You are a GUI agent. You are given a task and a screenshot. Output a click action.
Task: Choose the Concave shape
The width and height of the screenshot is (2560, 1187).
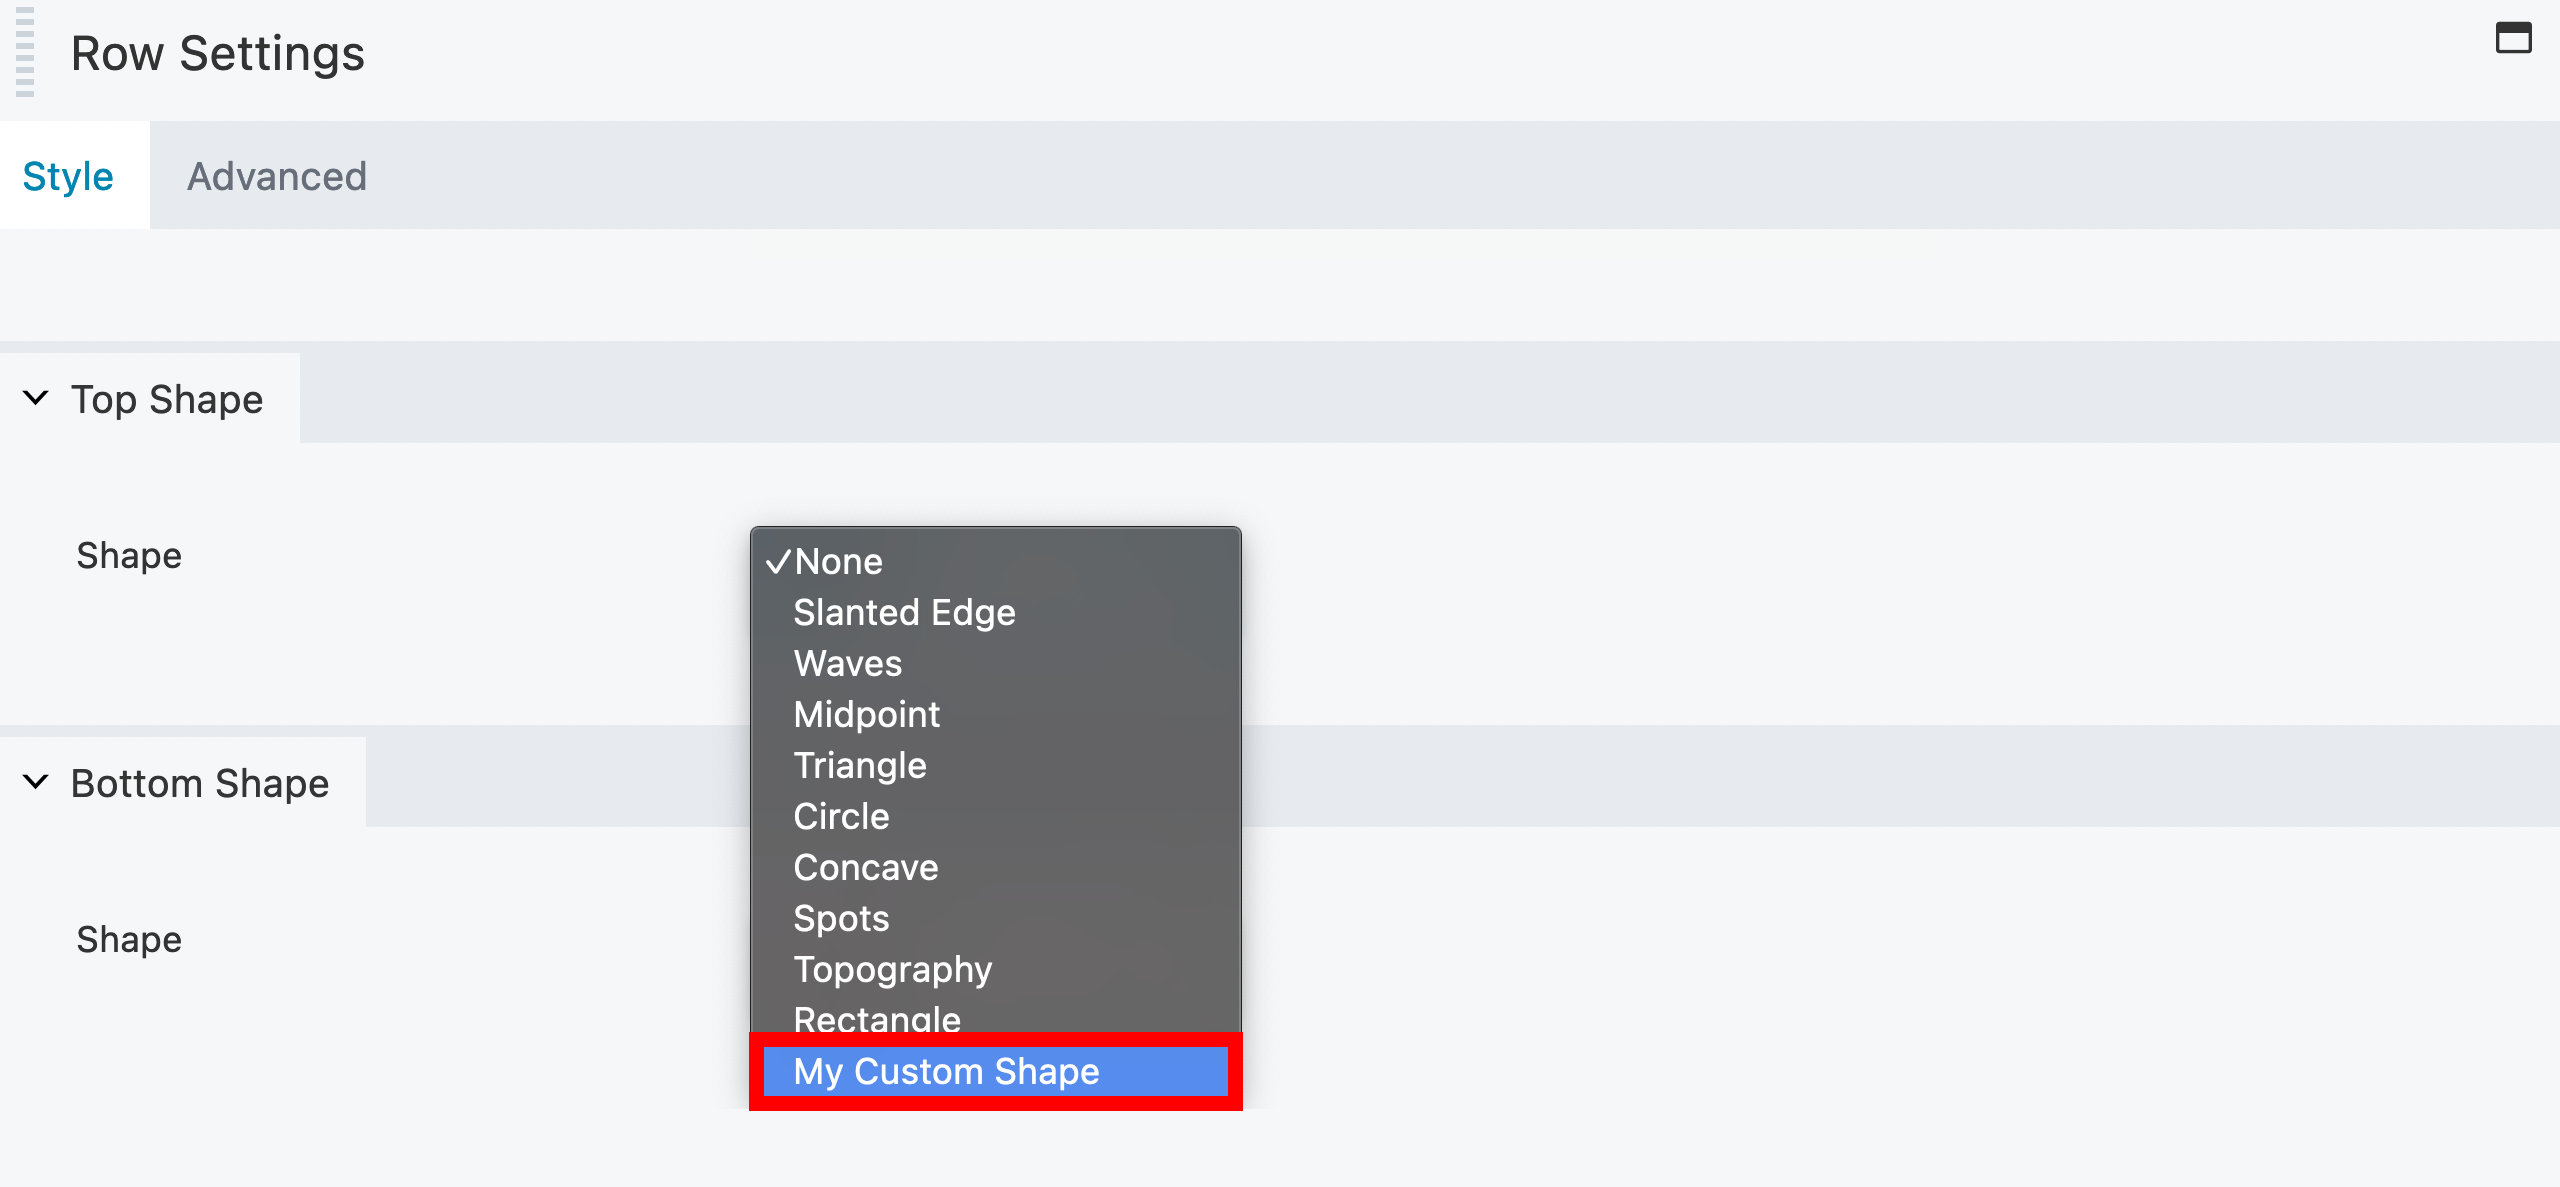pos(866,867)
